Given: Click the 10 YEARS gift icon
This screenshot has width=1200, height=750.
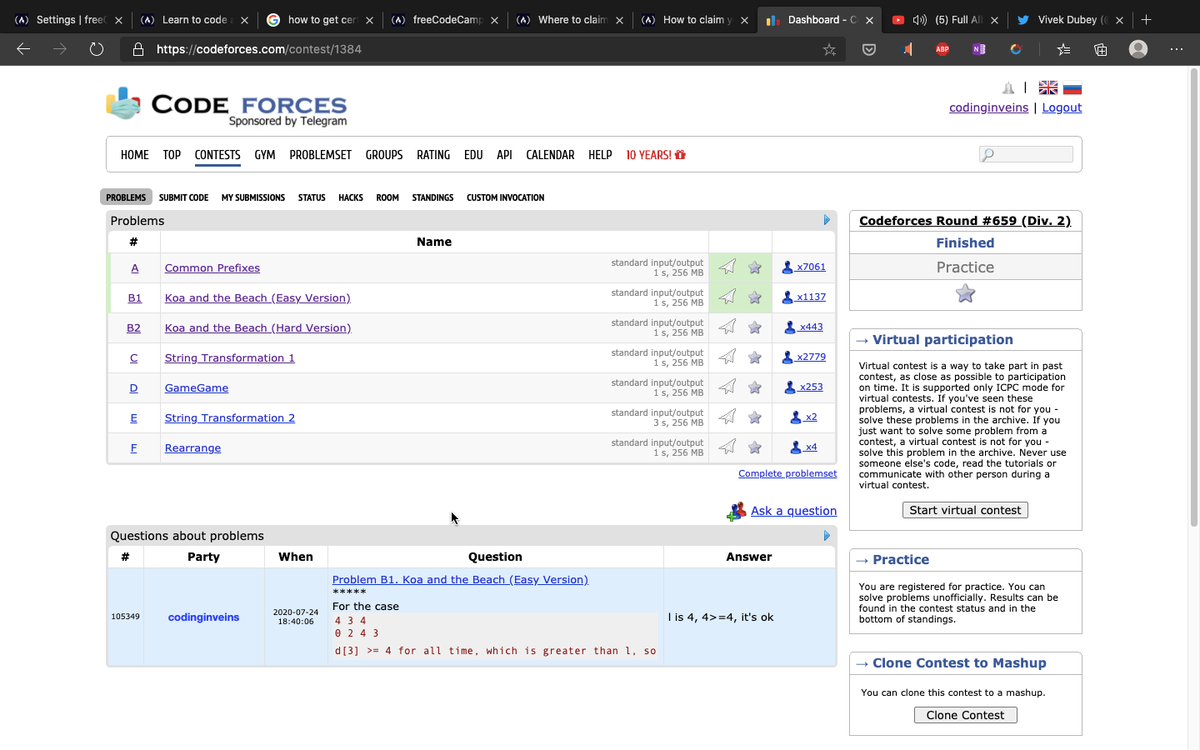Looking at the screenshot, I should (x=680, y=155).
